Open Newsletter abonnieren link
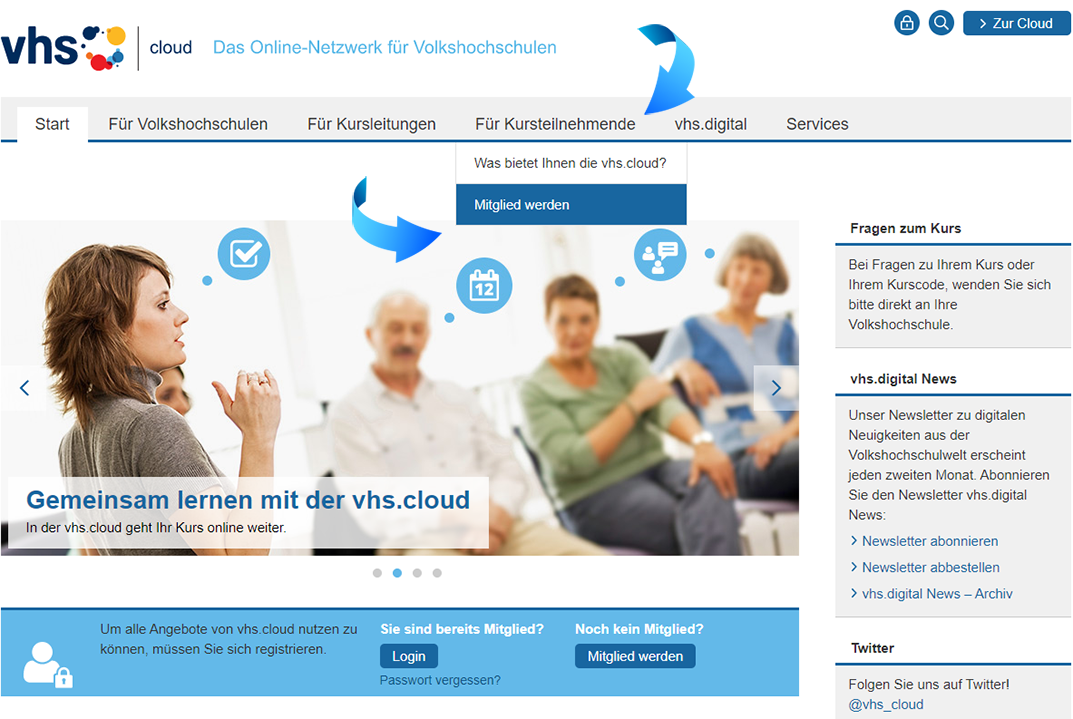Image resolution: width=1073 pixels, height=719 pixels. click(929, 541)
